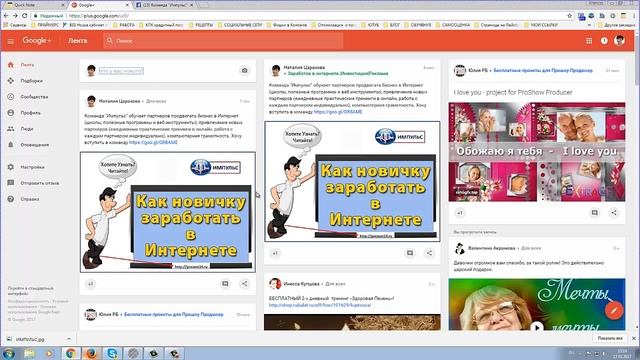The image size is (640, 360).
Task: Switch to the Facebook browser tab
Action: point(165,5)
